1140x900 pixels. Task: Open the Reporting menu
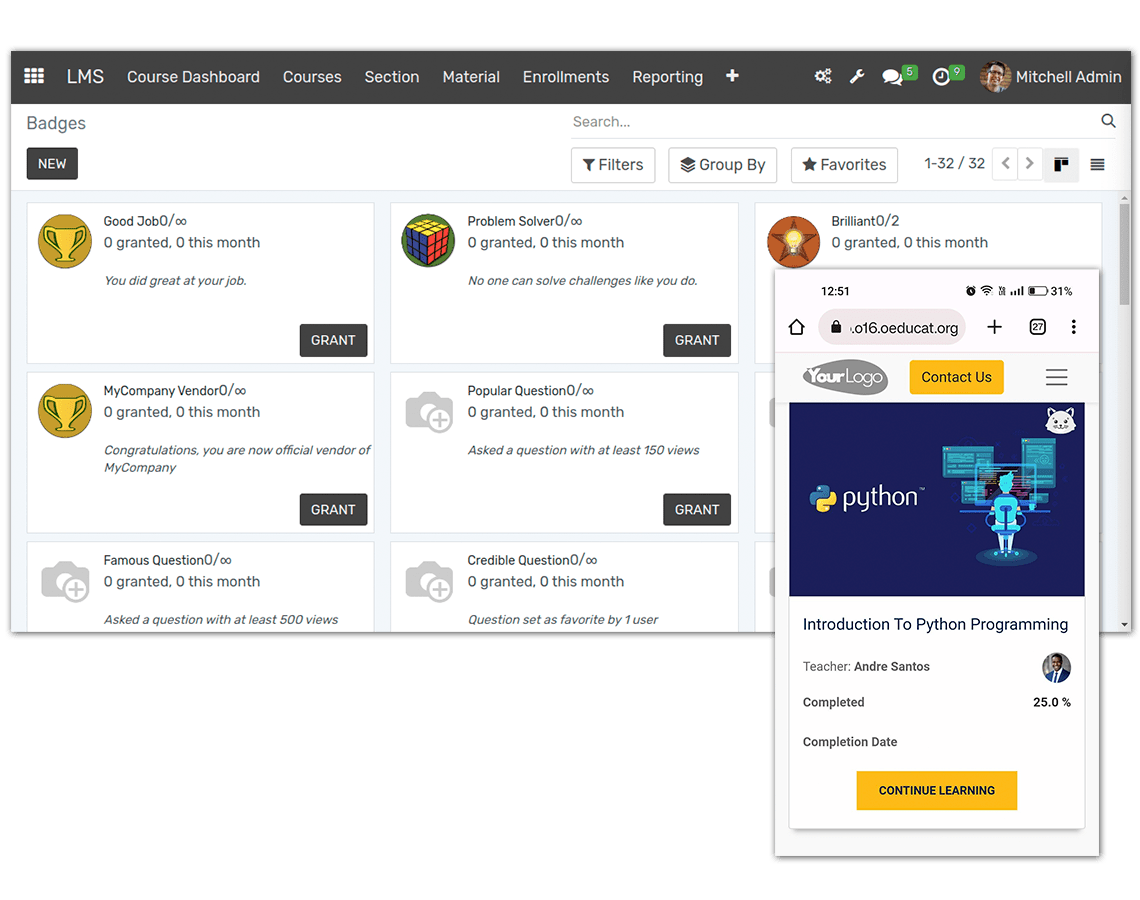667,77
